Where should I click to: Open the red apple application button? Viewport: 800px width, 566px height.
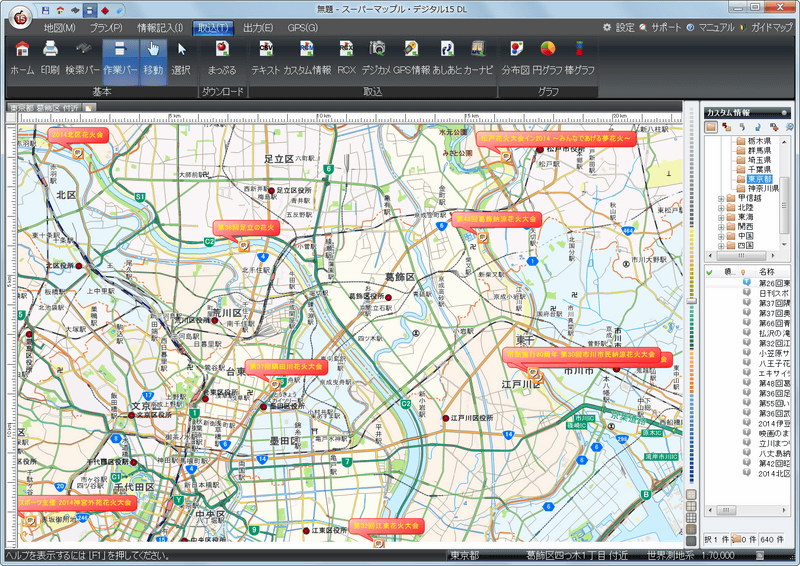[x=20, y=18]
